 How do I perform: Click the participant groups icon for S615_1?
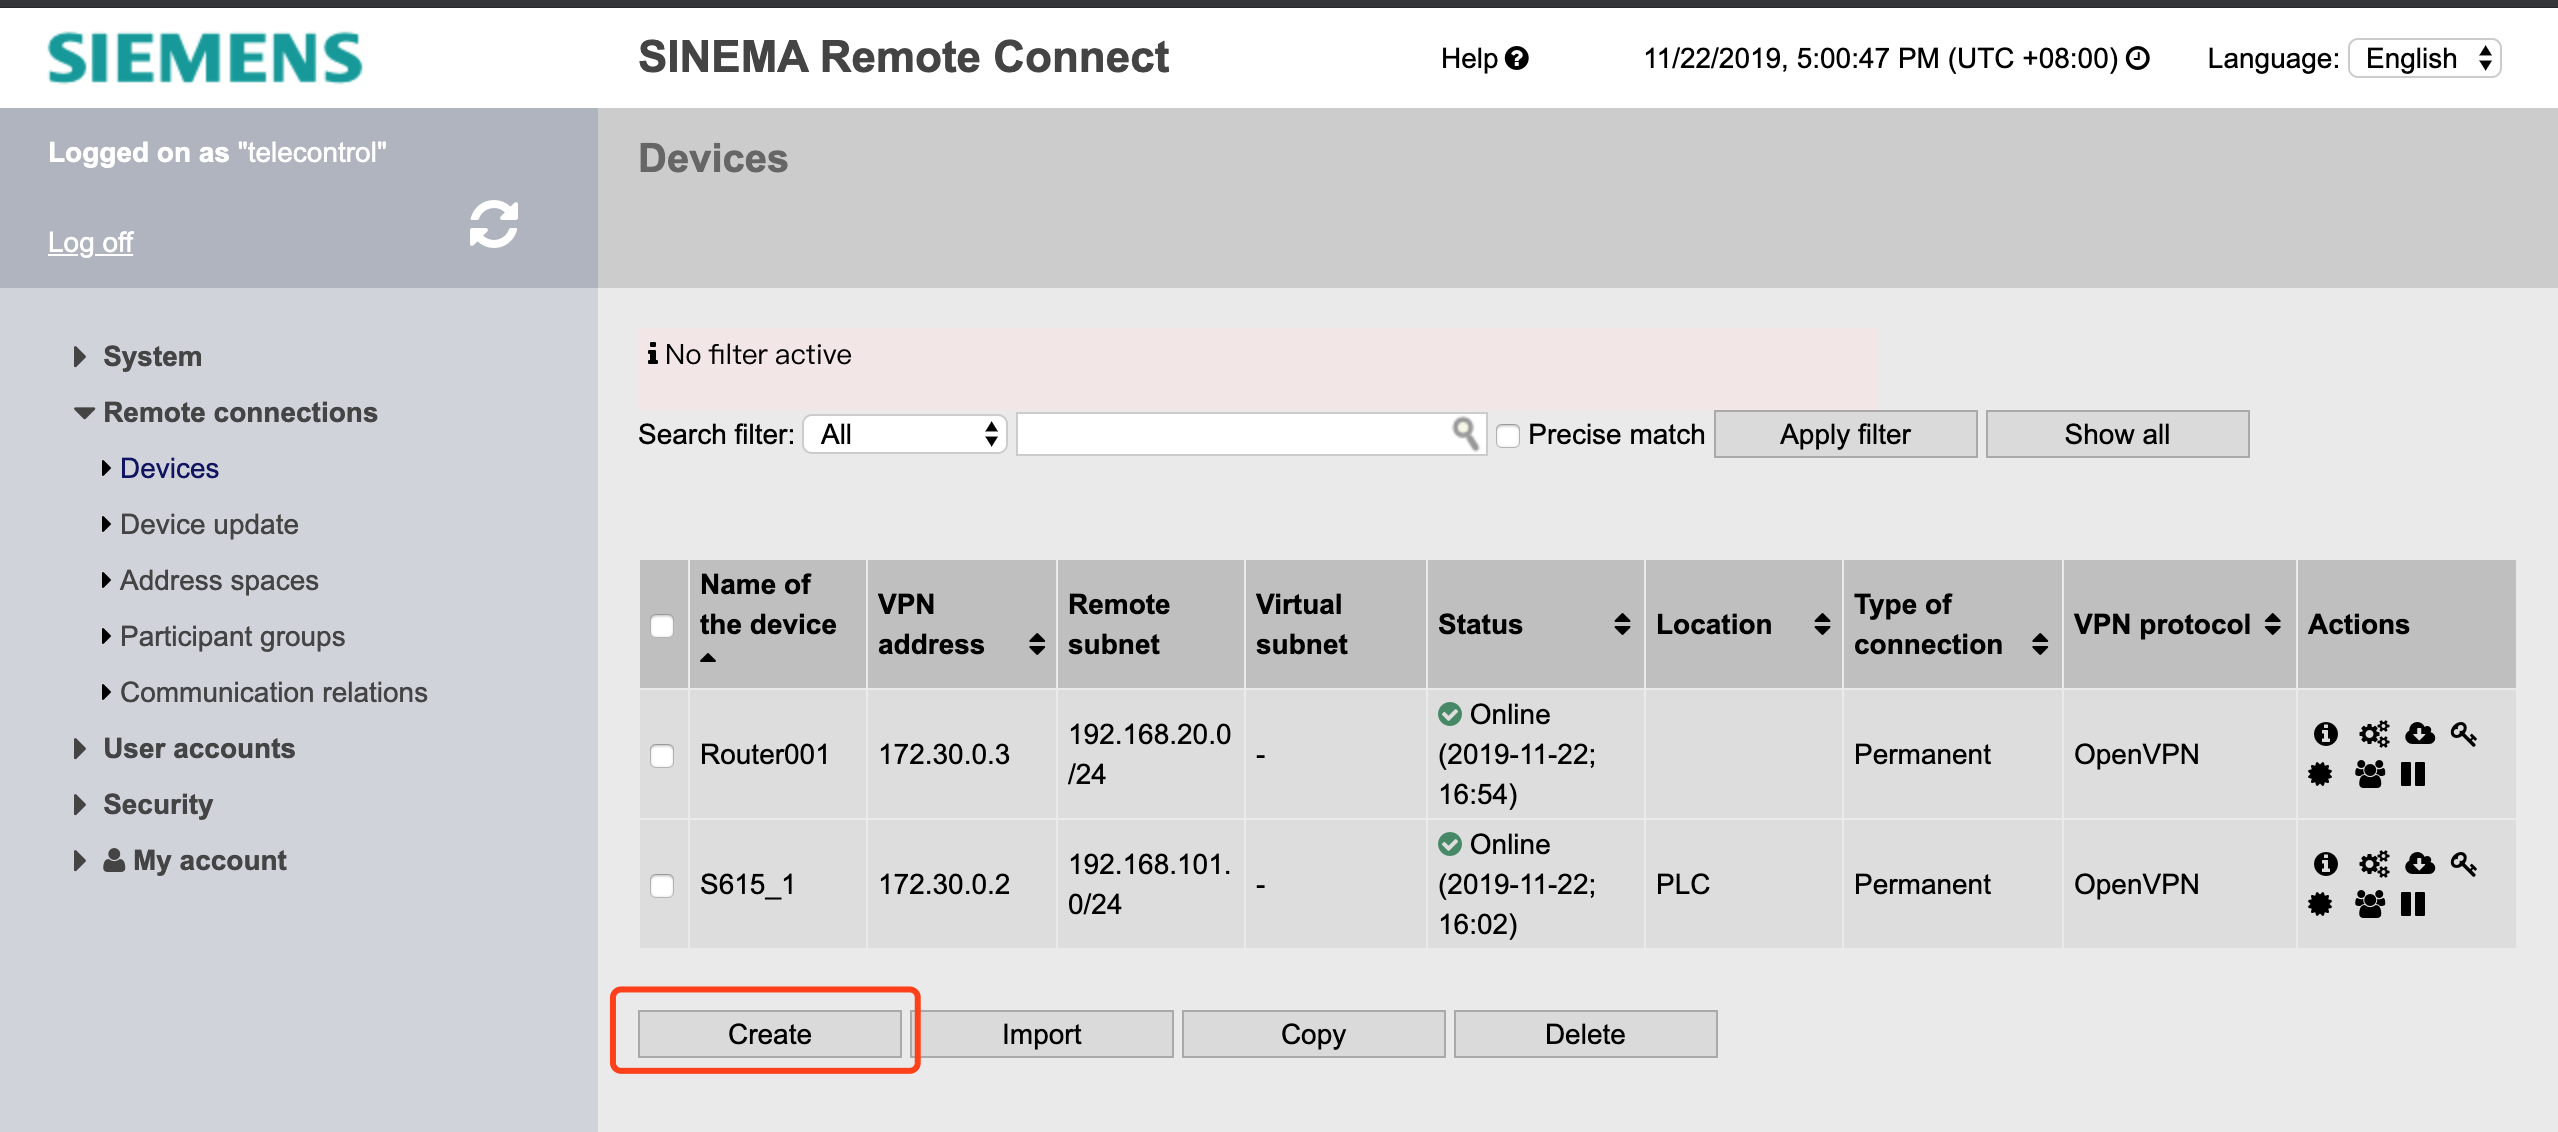(2369, 904)
